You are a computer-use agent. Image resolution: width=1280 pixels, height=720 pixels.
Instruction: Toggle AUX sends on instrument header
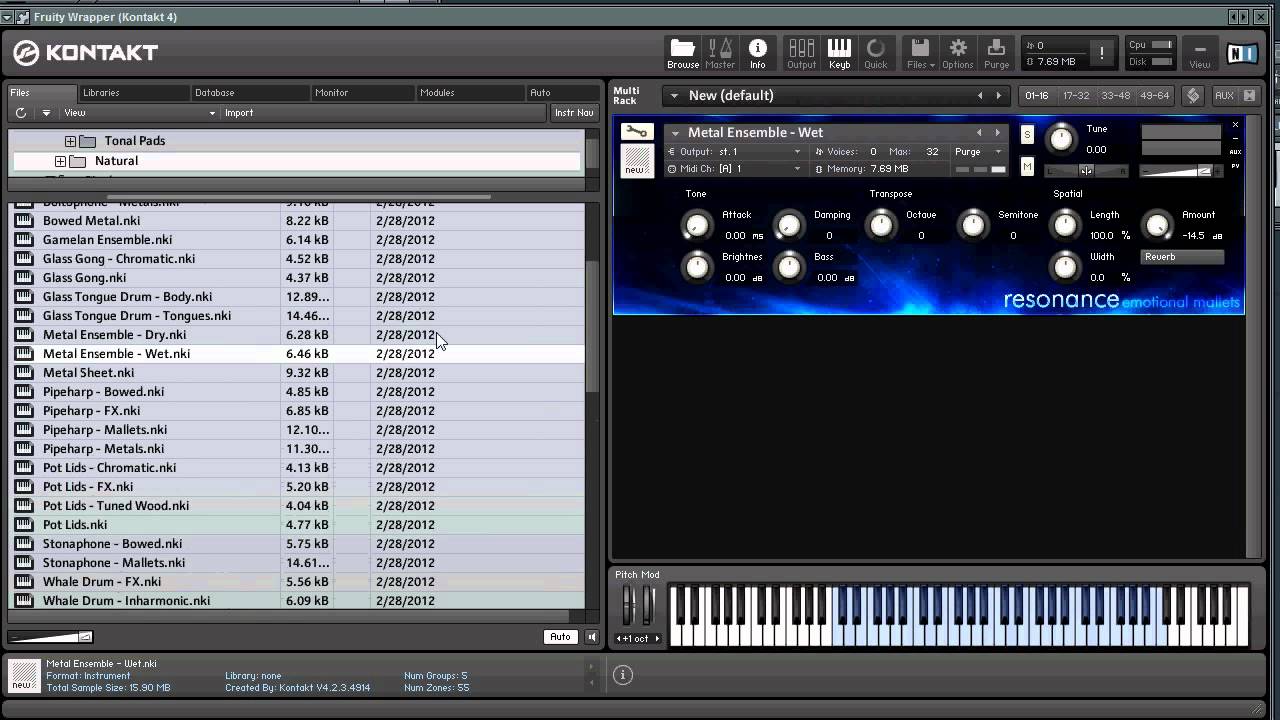(x=1235, y=152)
